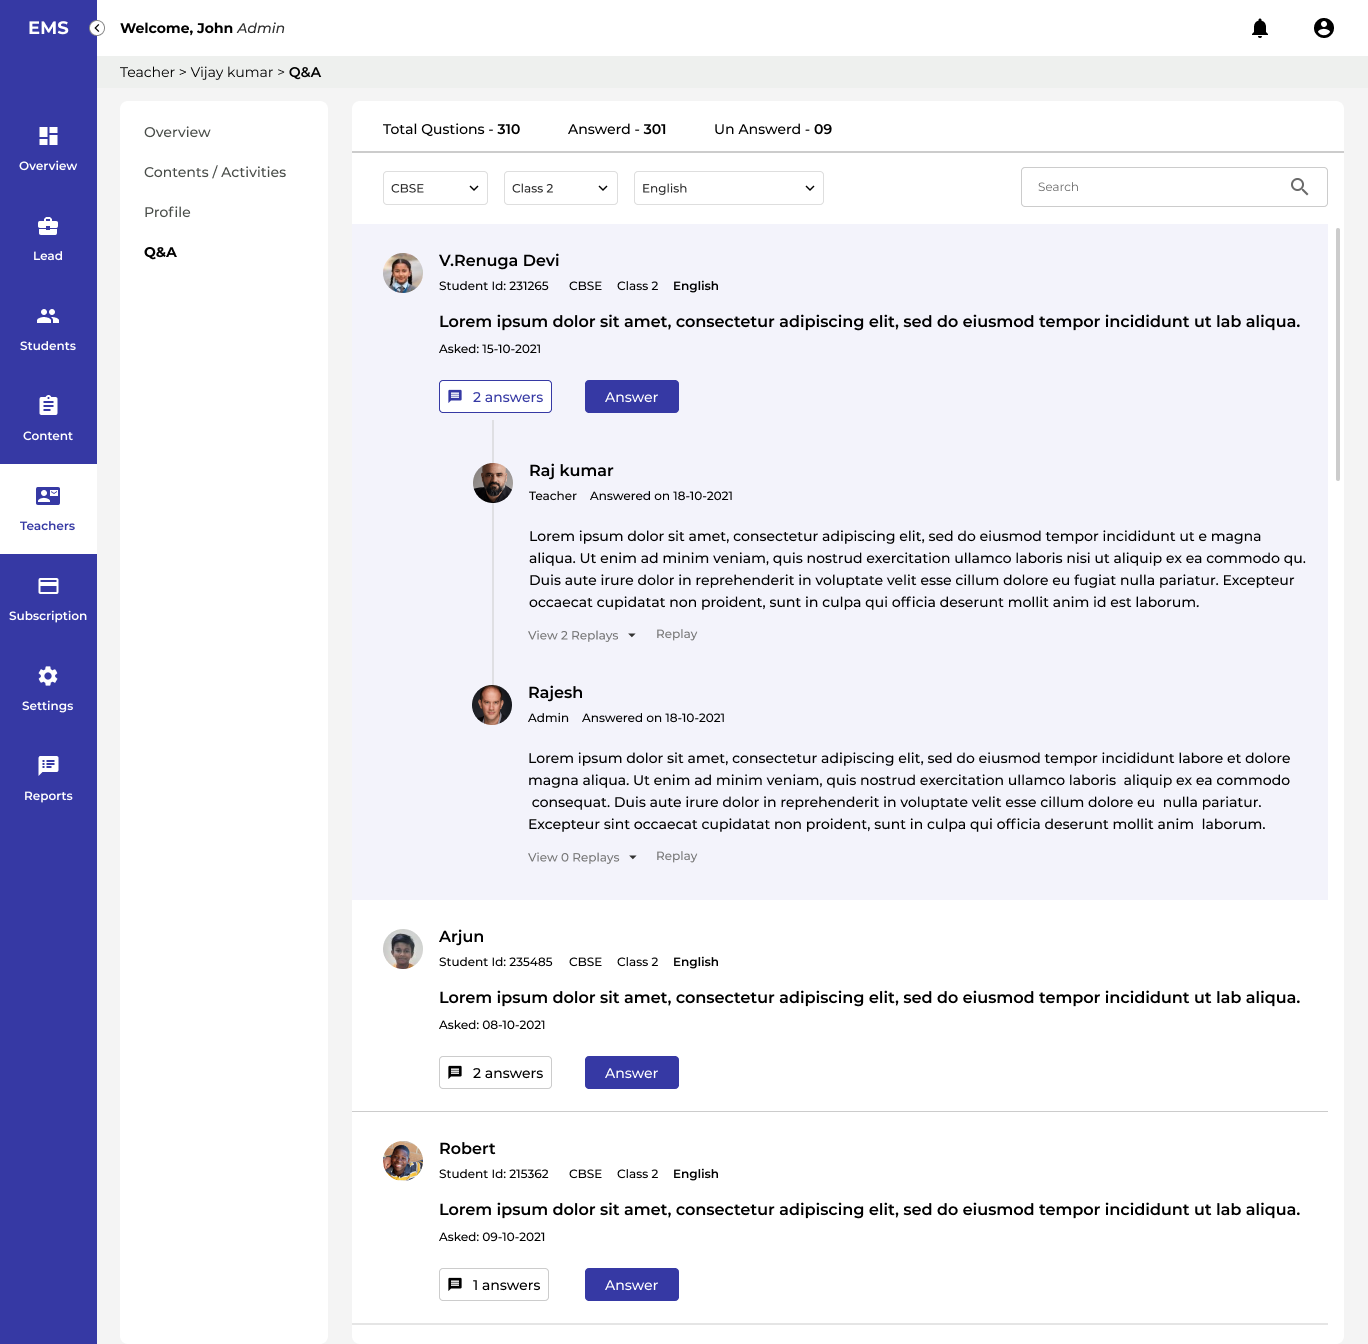1368x1344 pixels.
Task: Answer V.Renuga Devi's question
Action: click(x=632, y=396)
